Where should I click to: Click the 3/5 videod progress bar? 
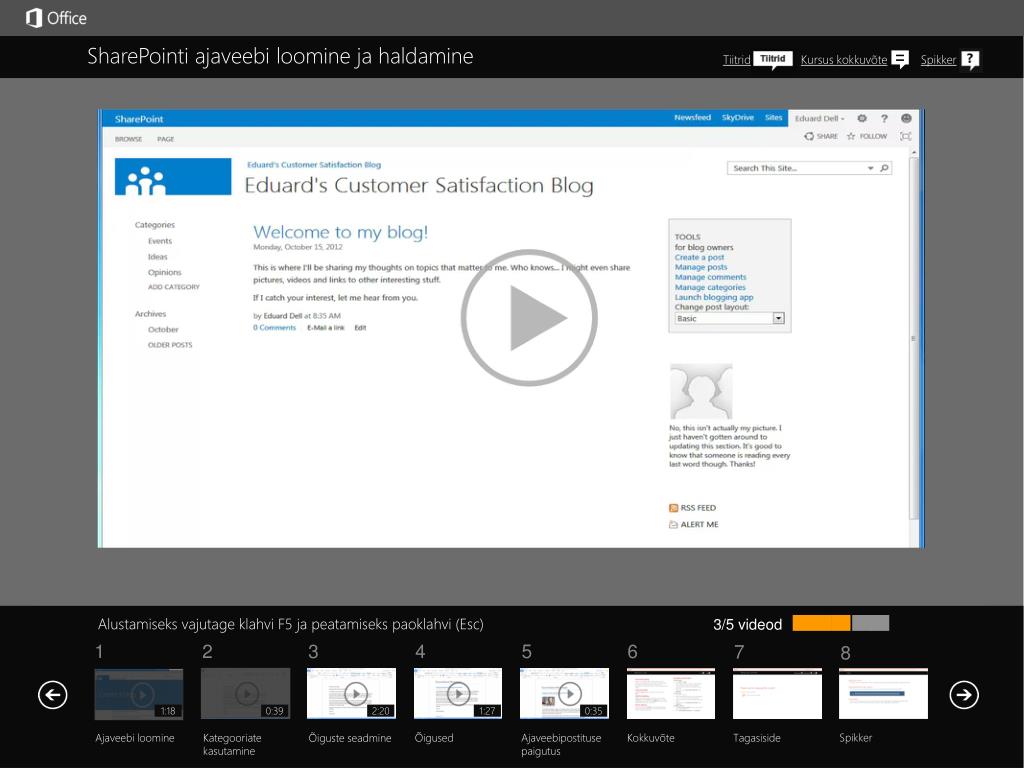[x=840, y=623]
